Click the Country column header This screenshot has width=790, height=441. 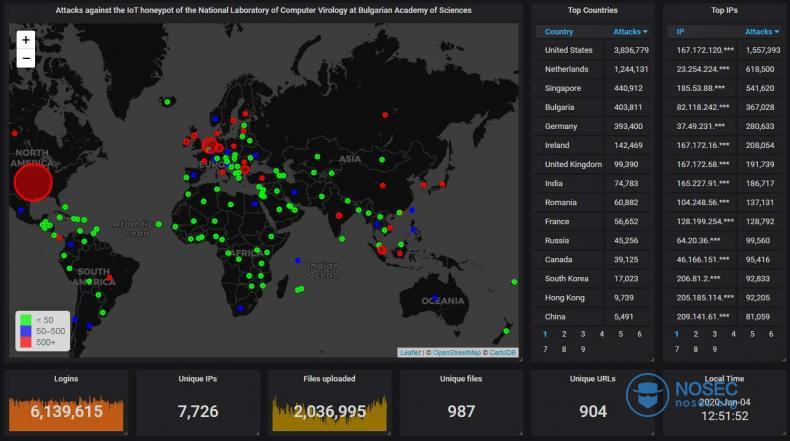559,31
